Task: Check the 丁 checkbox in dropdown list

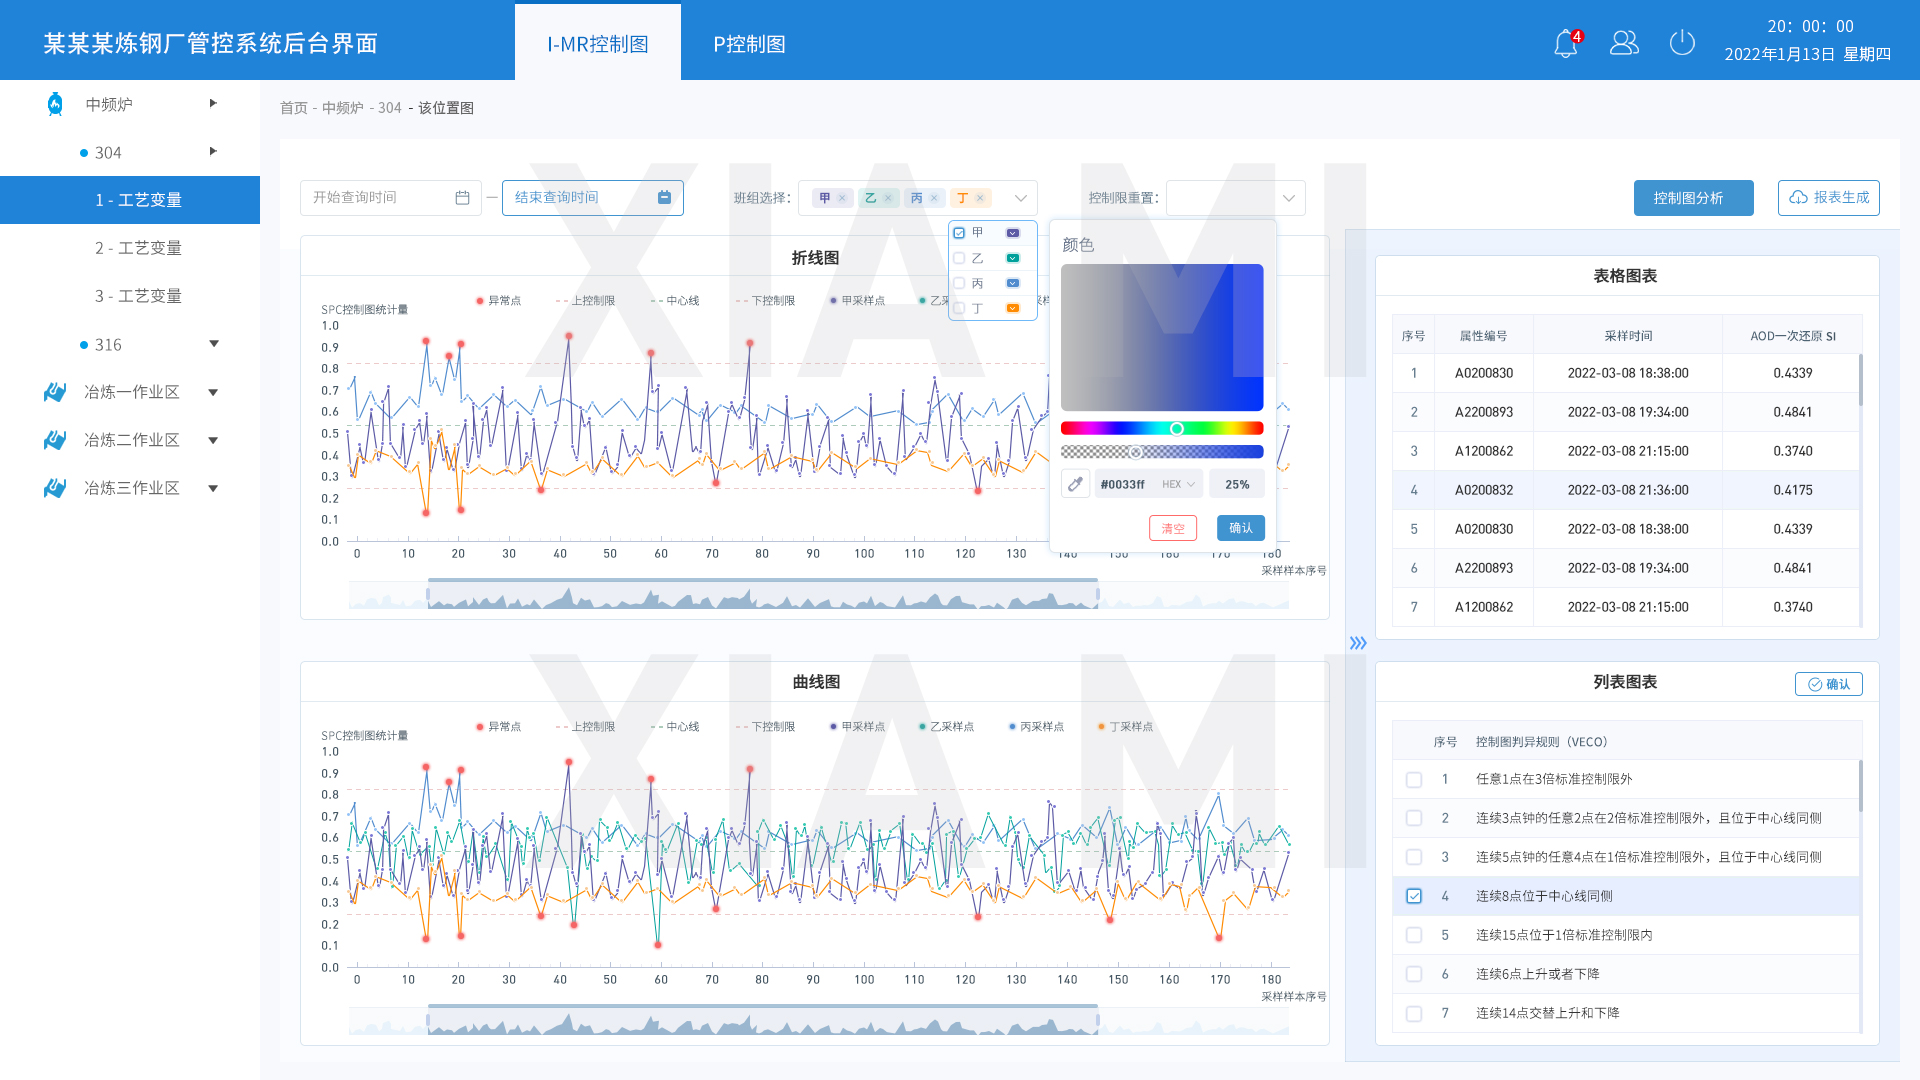Action: pos(959,308)
